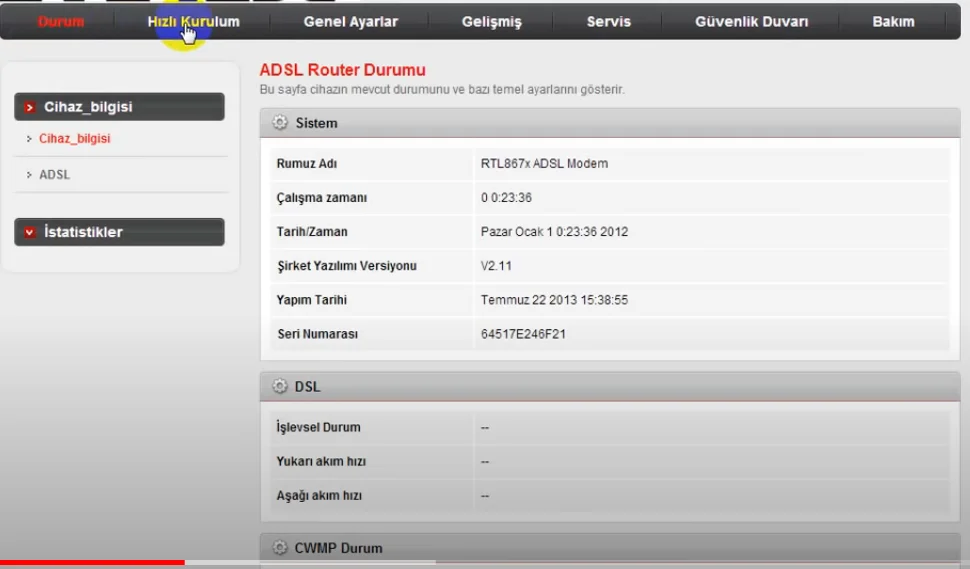Open Güvenlik Duvarı settings

pos(751,21)
